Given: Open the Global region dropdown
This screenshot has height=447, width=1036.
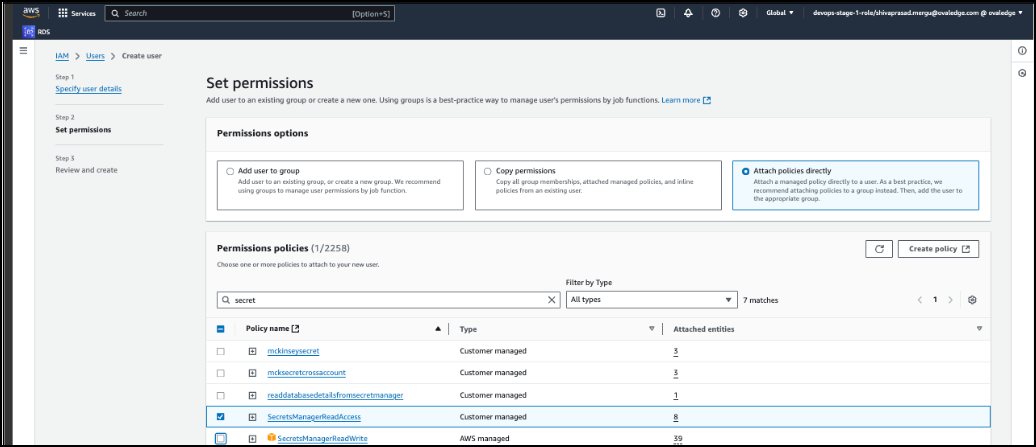Looking at the screenshot, I should 780,13.
